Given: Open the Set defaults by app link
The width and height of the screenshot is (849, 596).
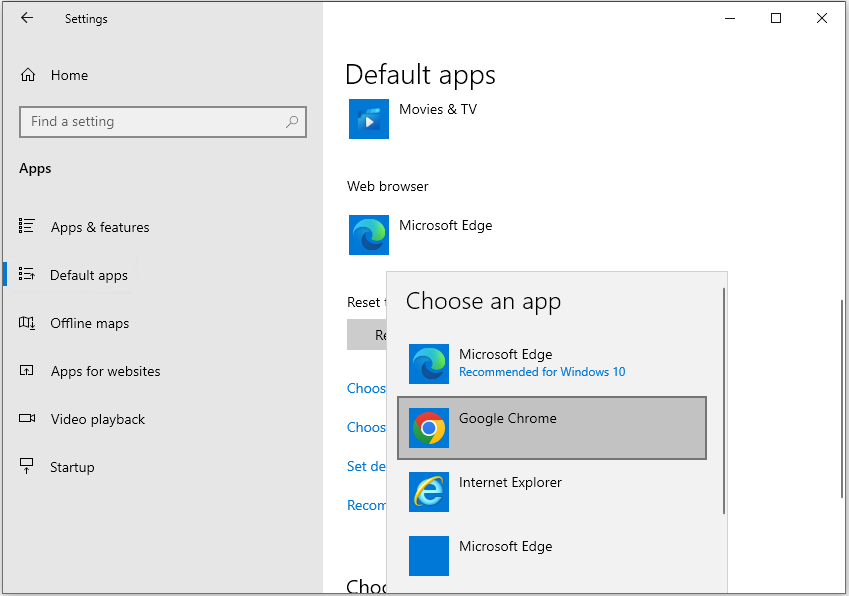Looking at the screenshot, I should (x=366, y=466).
